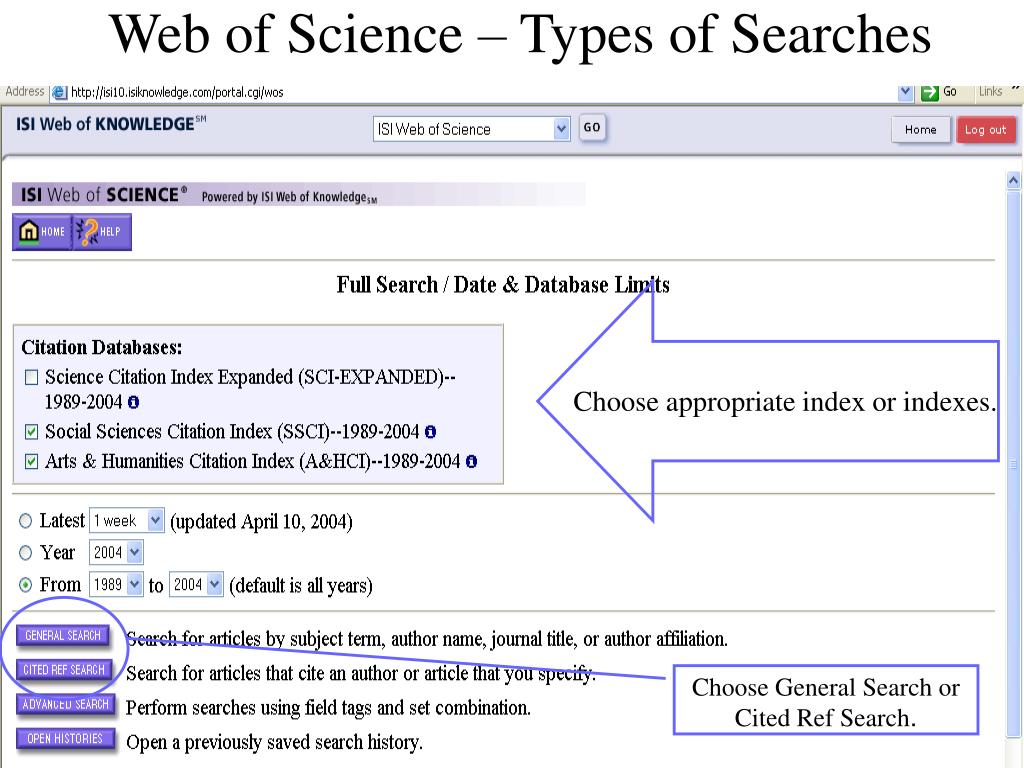Image resolution: width=1024 pixels, height=768 pixels.
Task: Check the Science Citation Index Expanded box
Action: point(31,377)
